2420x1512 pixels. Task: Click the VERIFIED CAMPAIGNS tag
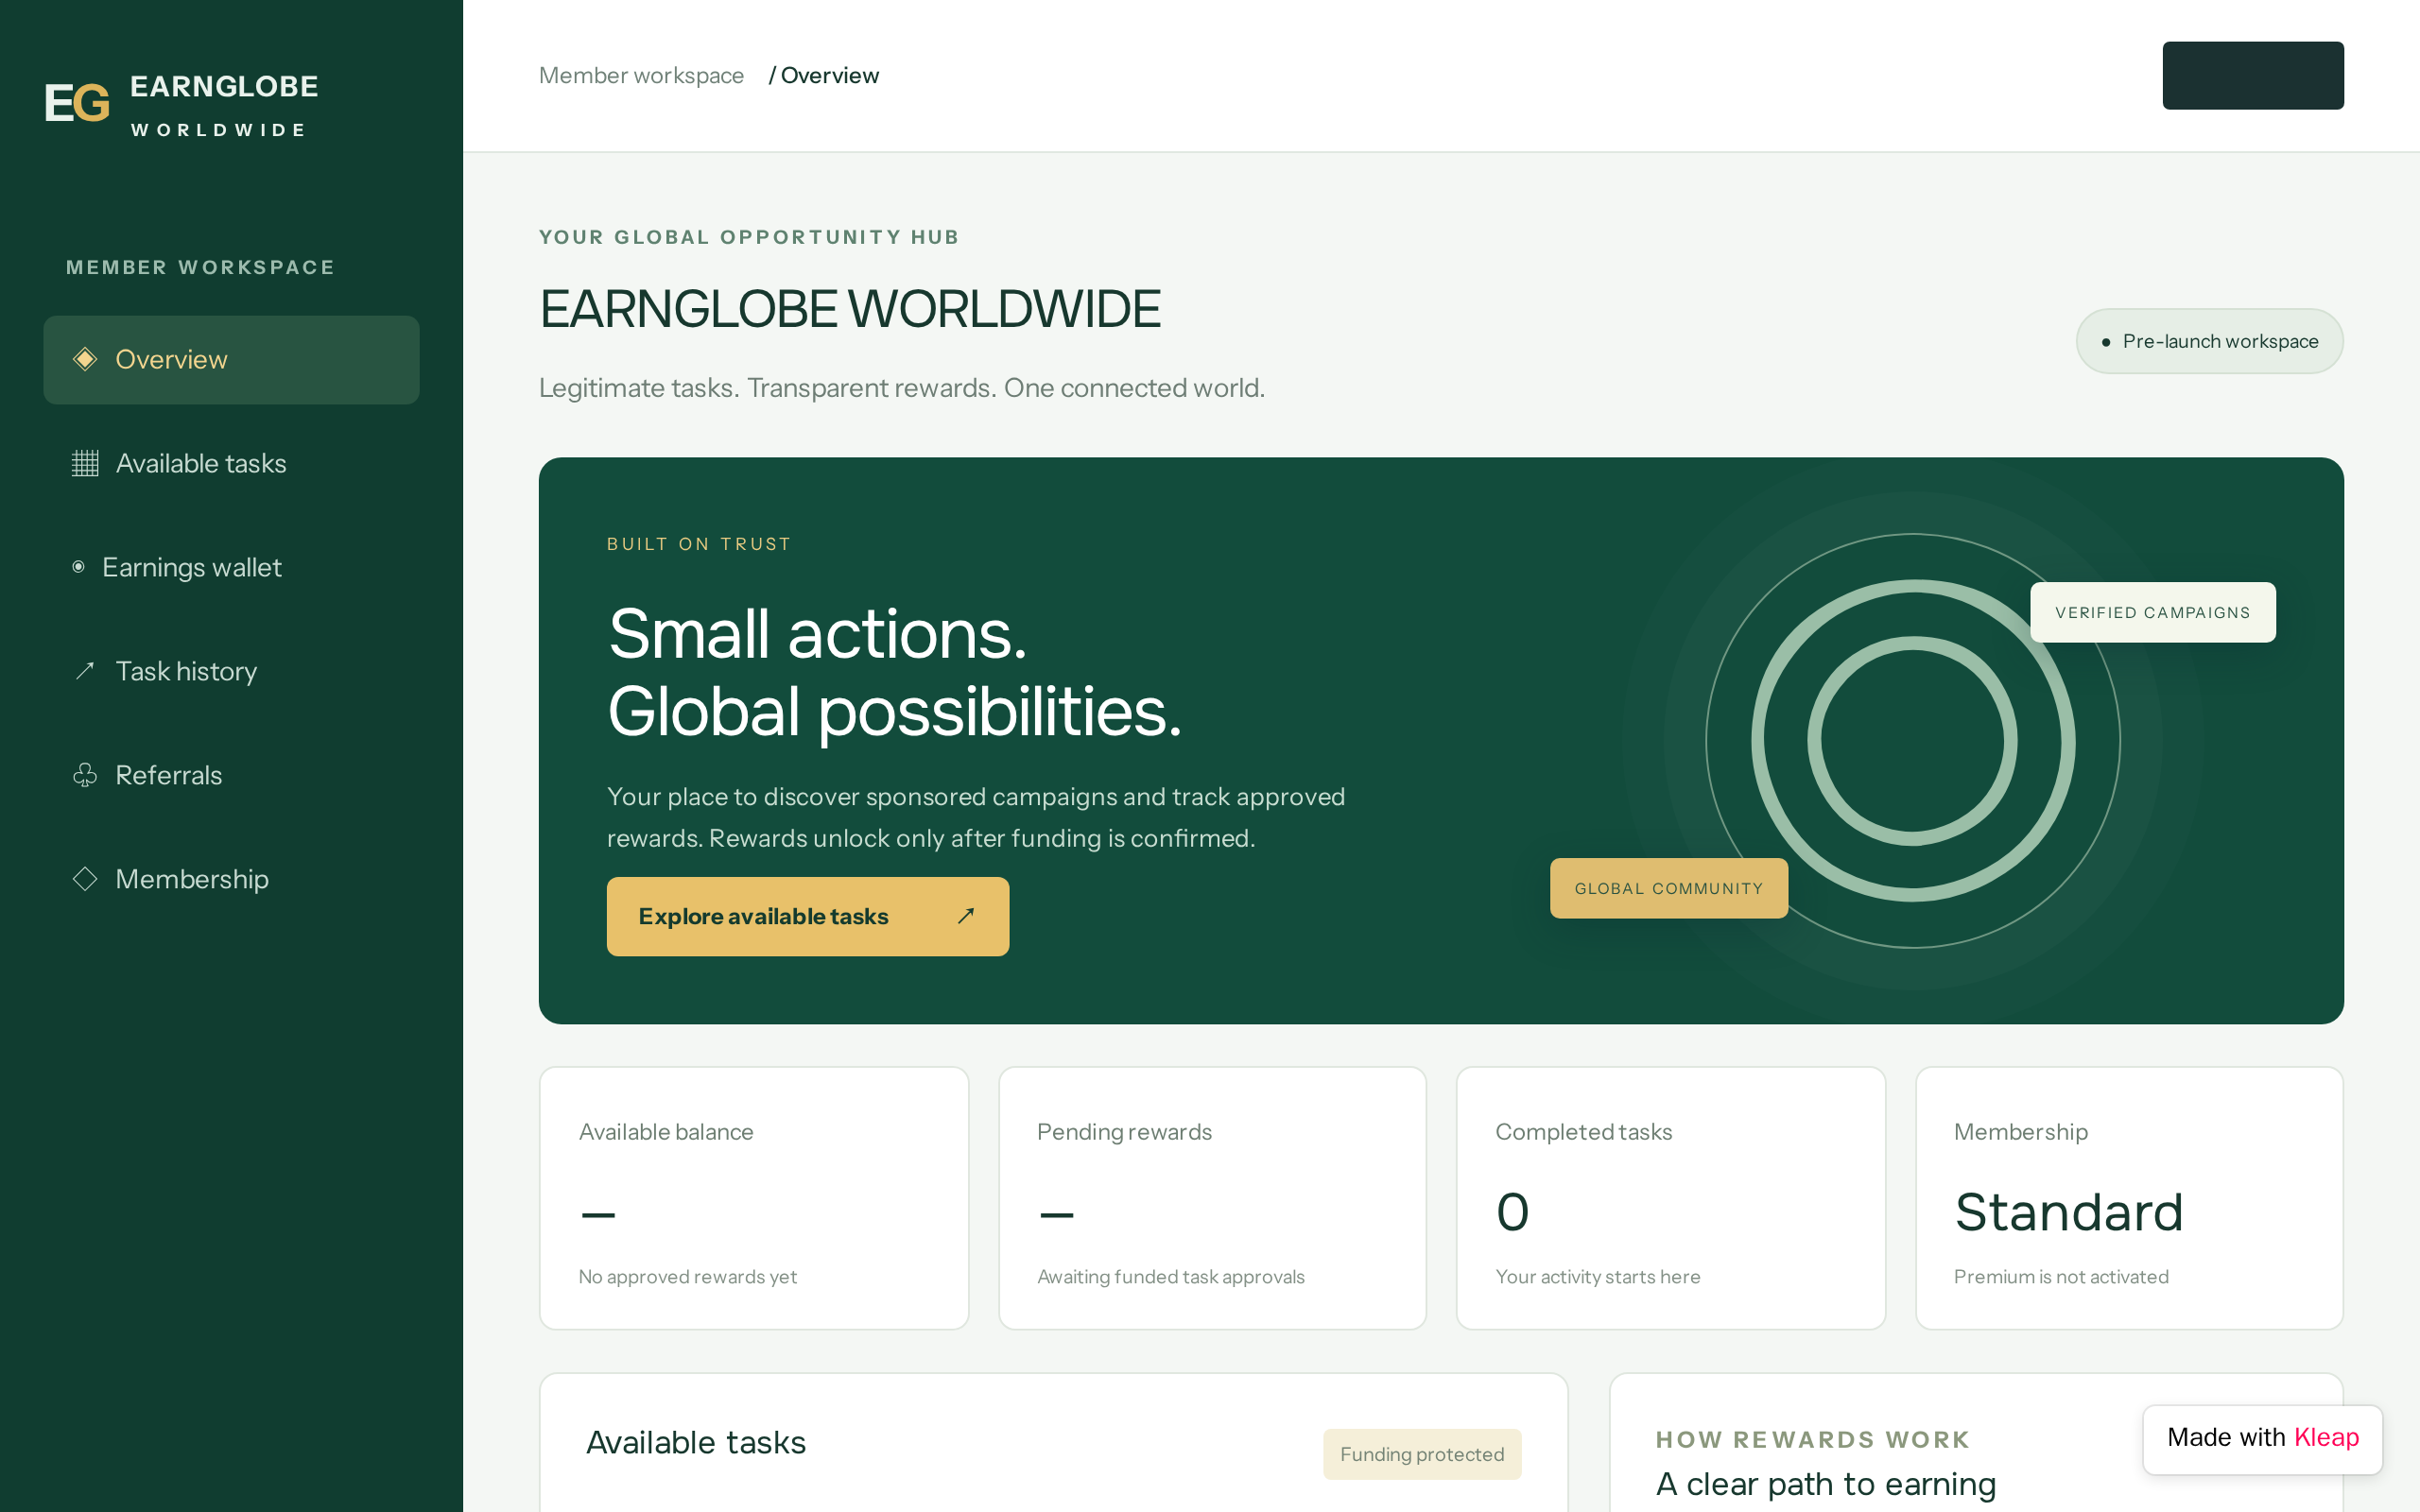click(x=2152, y=612)
